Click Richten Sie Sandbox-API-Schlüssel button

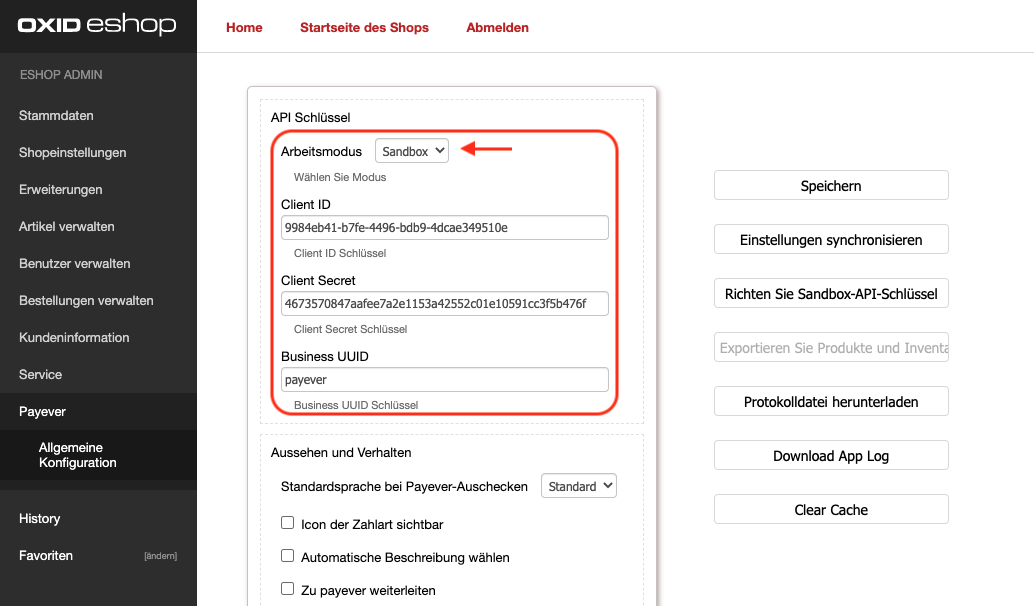pyautogui.click(x=831, y=293)
